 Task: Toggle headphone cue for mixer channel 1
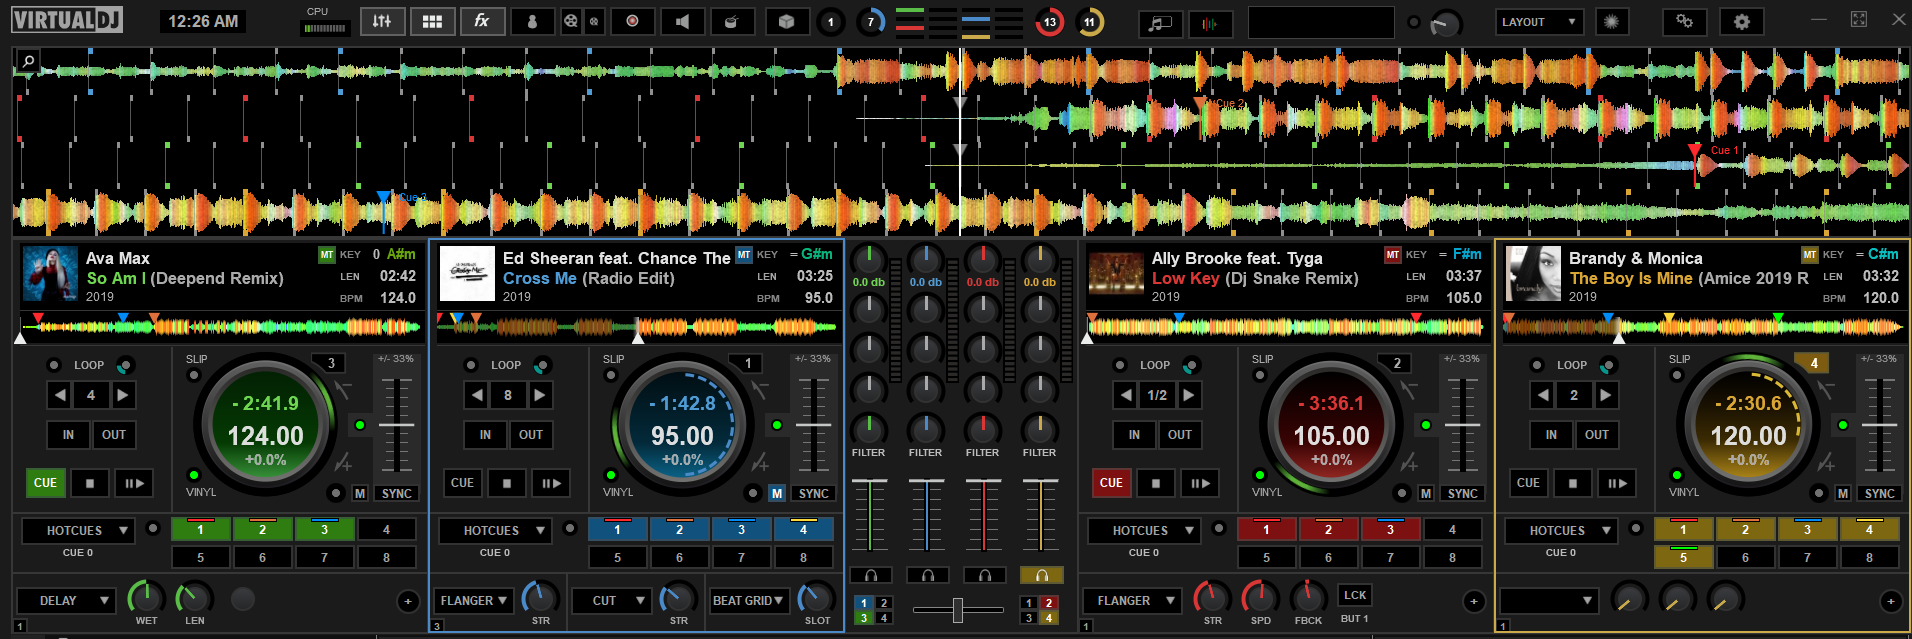point(871,575)
